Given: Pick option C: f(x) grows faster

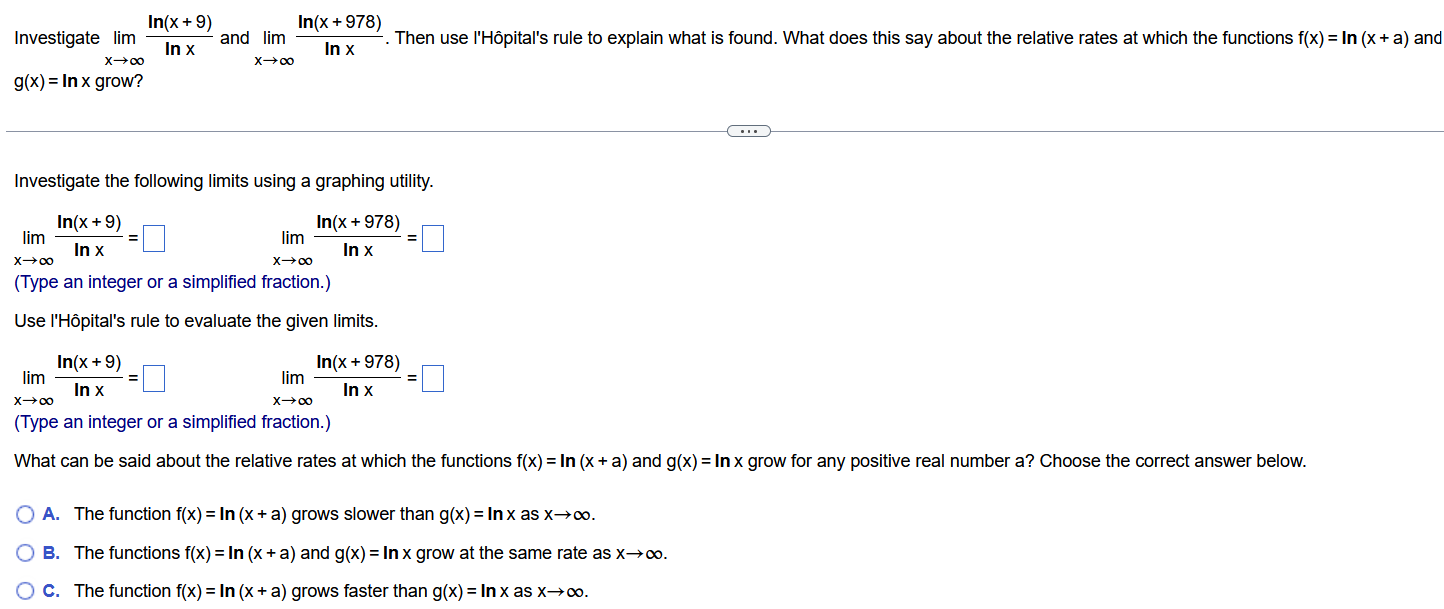Looking at the screenshot, I should pyautogui.click(x=26, y=591).
